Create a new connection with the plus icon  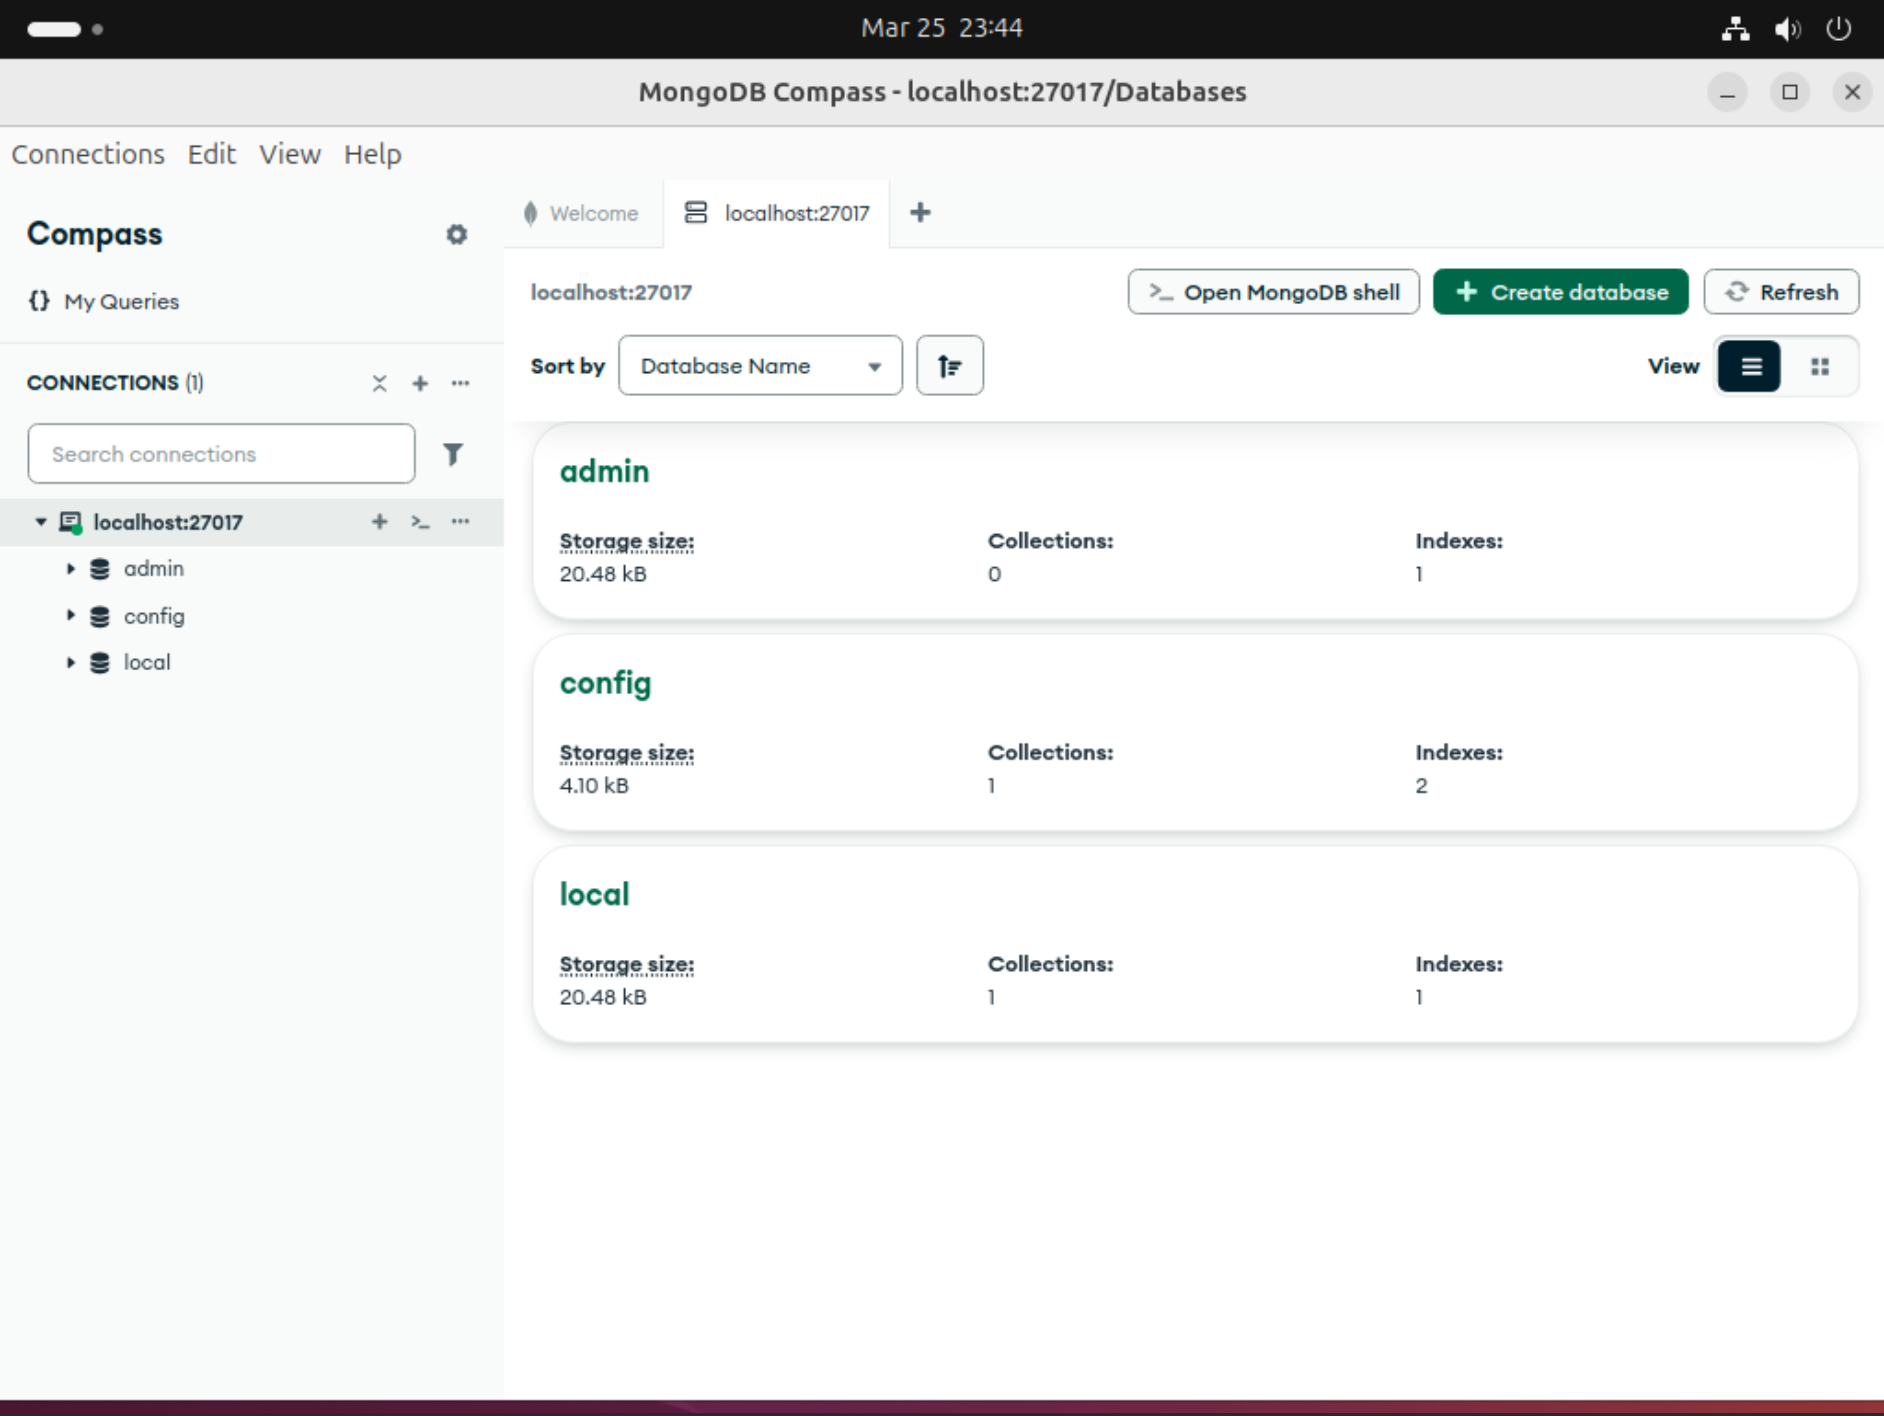click(419, 383)
